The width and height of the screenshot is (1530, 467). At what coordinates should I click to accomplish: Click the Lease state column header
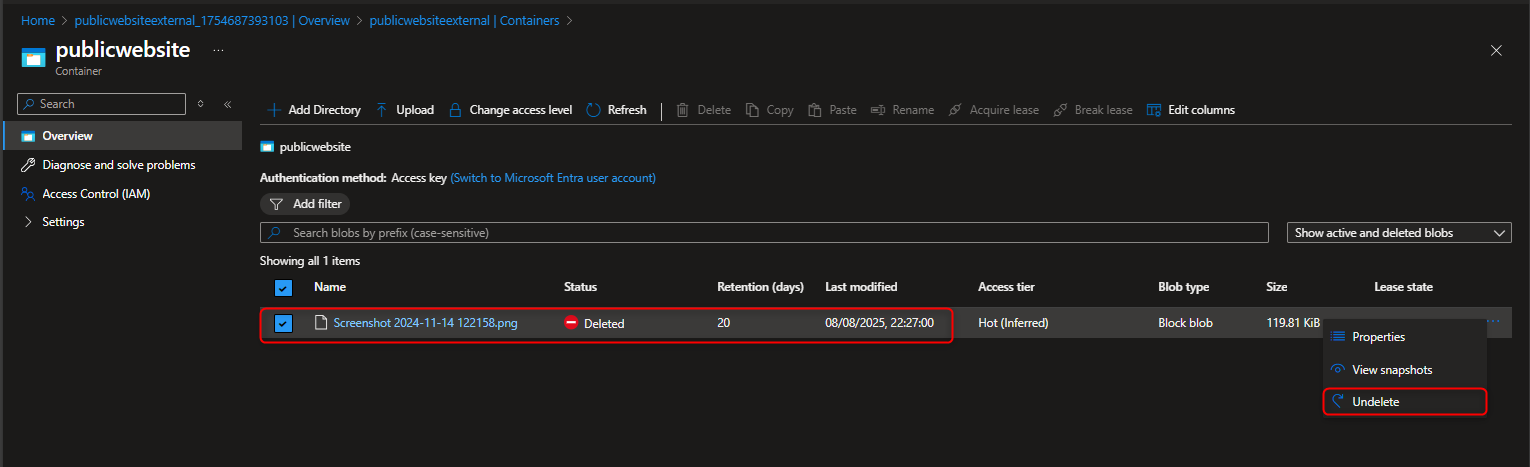tap(1403, 287)
